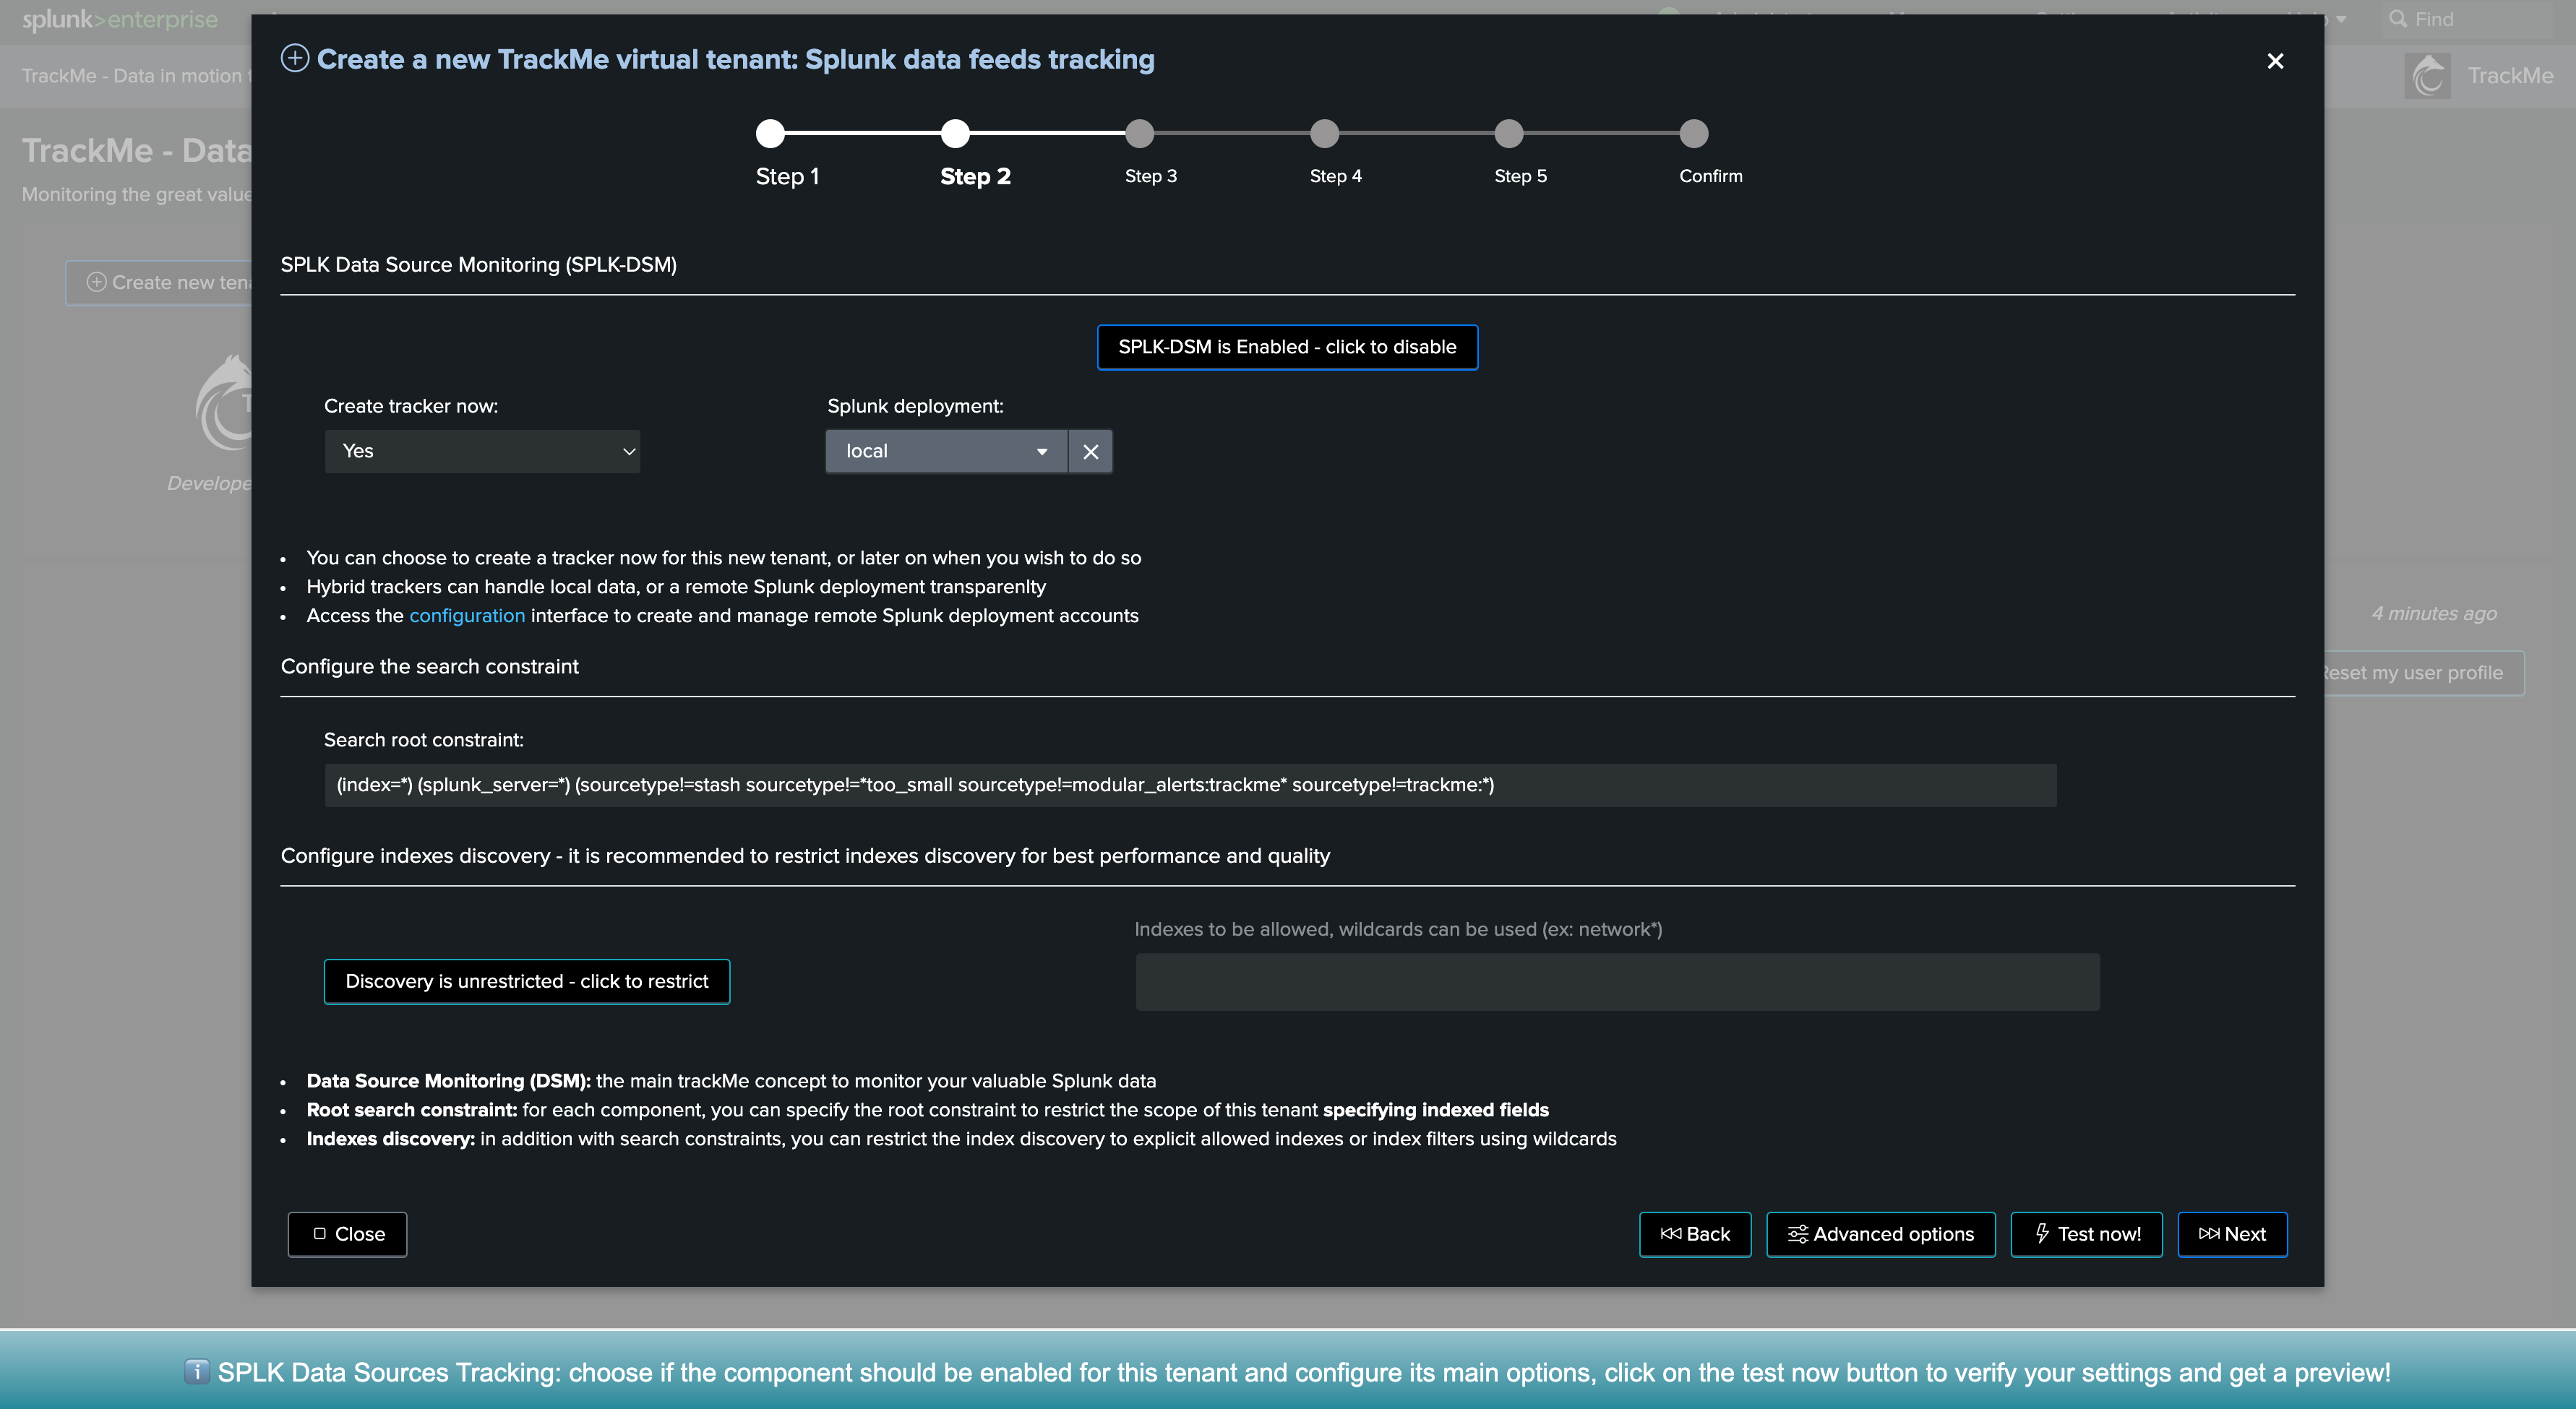Jump to Step 1 wizard marker

(770, 133)
